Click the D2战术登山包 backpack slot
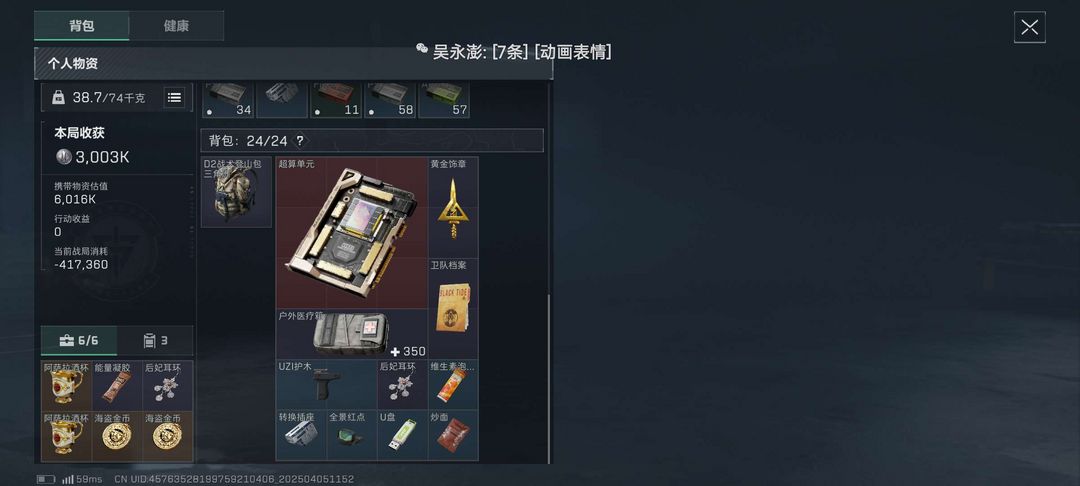The height and width of the screenshot is (486, 1080). (236, 192)
